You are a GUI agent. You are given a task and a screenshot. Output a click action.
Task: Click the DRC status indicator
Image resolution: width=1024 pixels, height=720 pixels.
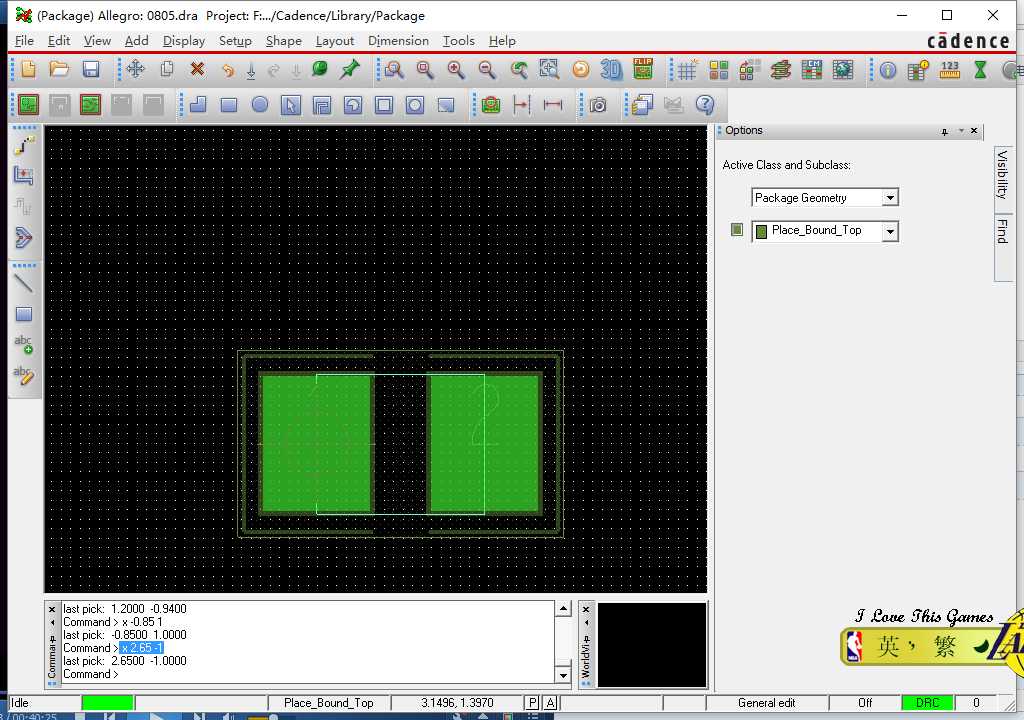click(927, 703)
